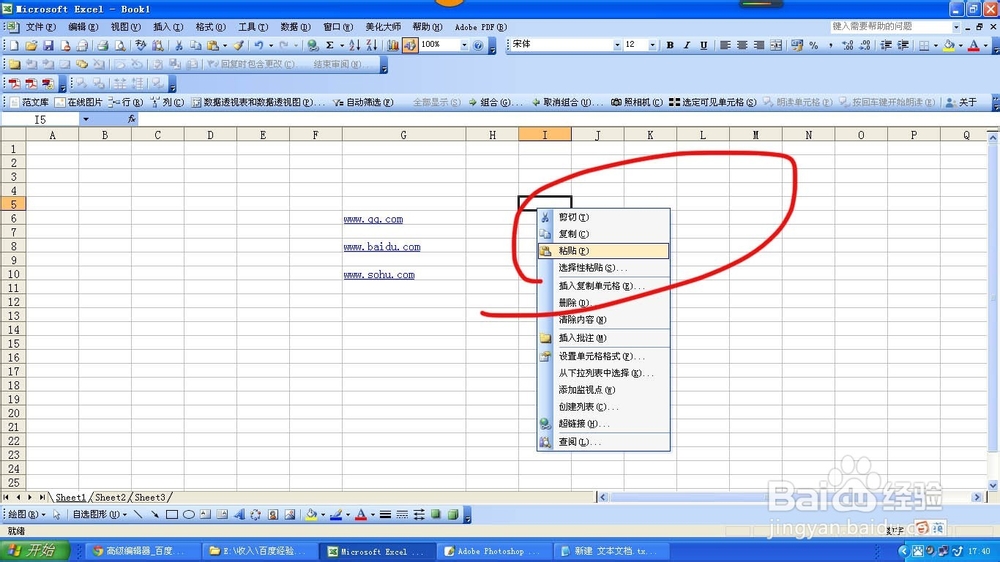Click the Increase Indent icon

click(x=903, y=45)
